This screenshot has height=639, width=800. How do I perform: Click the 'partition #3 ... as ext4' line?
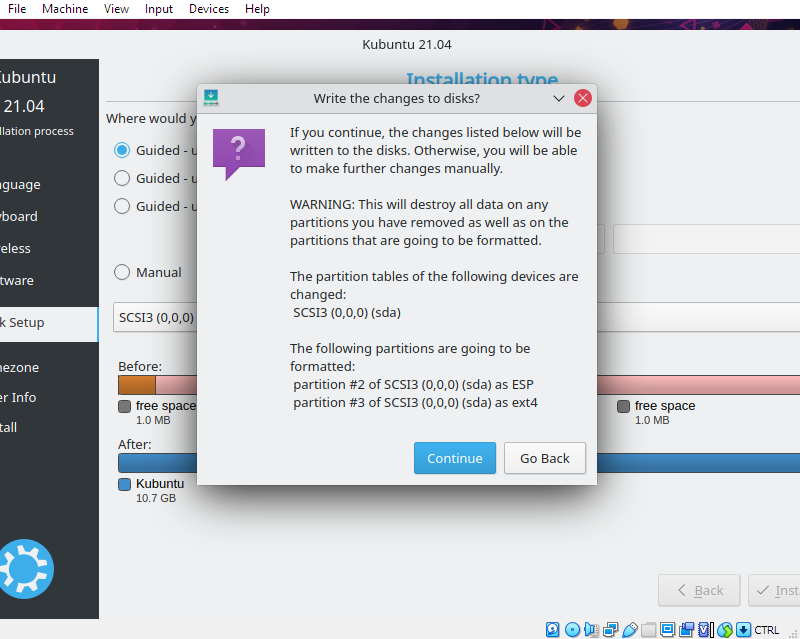pos(415,402)
